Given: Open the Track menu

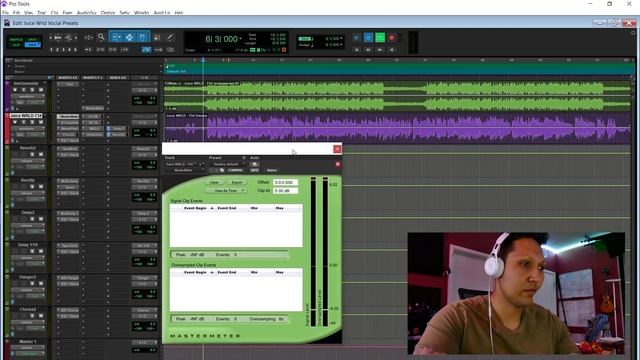Looking at the screenshot, I should [x=42, y=13].
